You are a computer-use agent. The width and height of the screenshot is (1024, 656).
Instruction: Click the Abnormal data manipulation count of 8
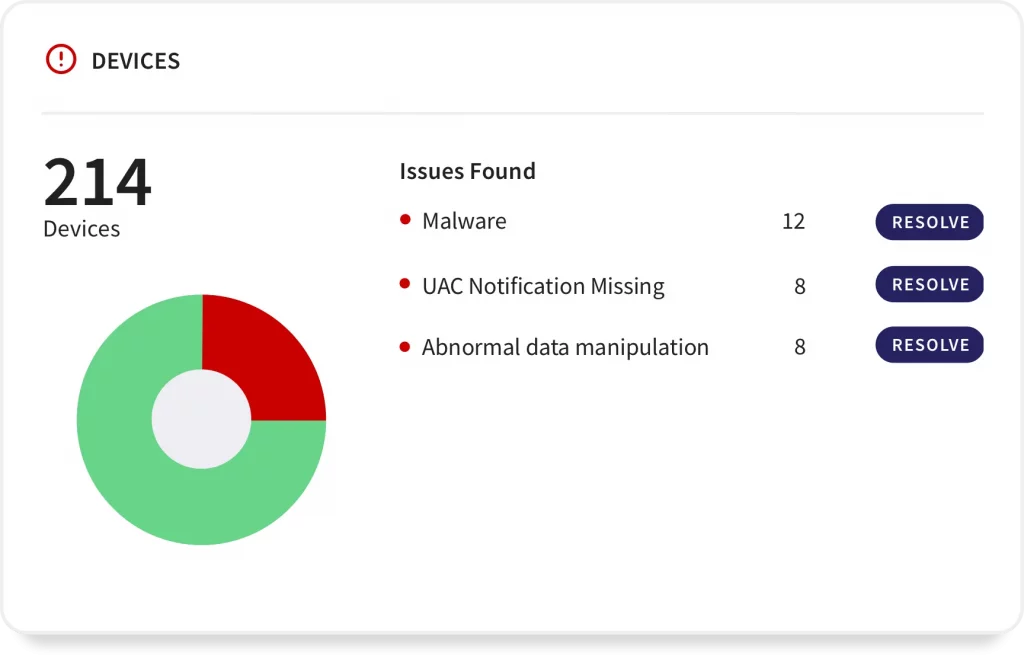[799, 347]
